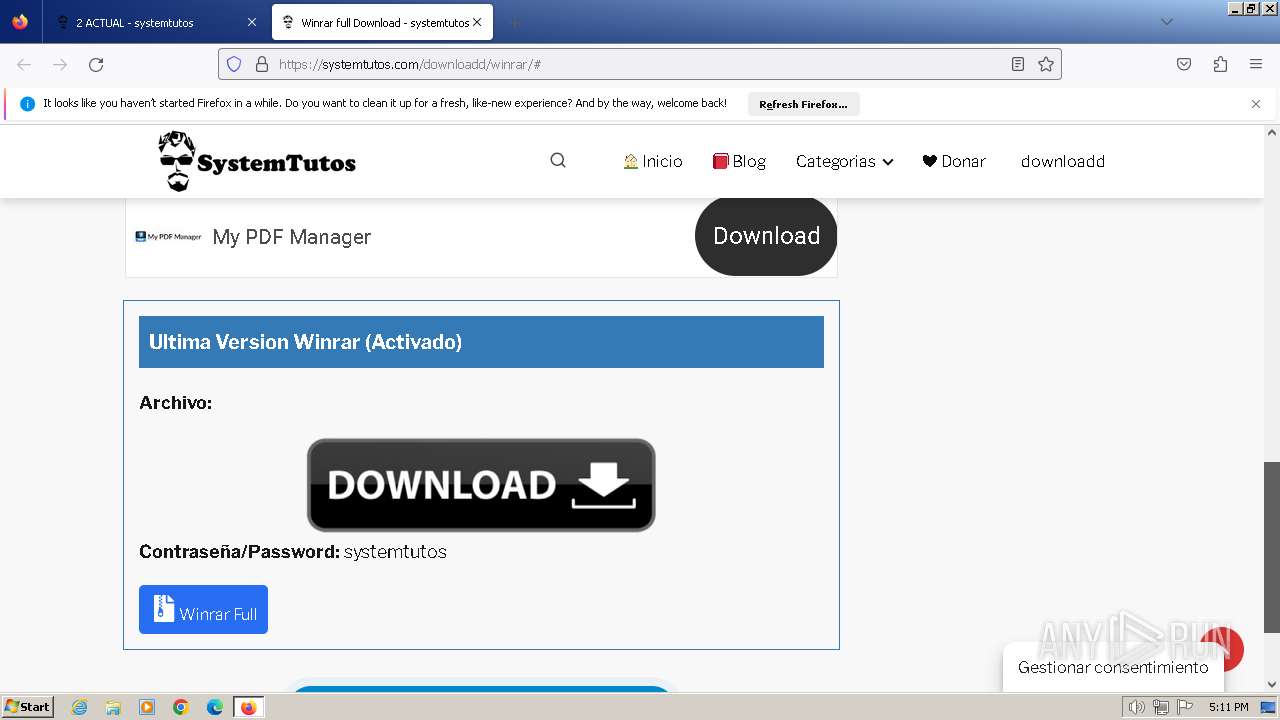Screen dimensions: 1280x720
Task: Close the 2 ACTUAL - systemtutos tab
Action: point(251,22)
